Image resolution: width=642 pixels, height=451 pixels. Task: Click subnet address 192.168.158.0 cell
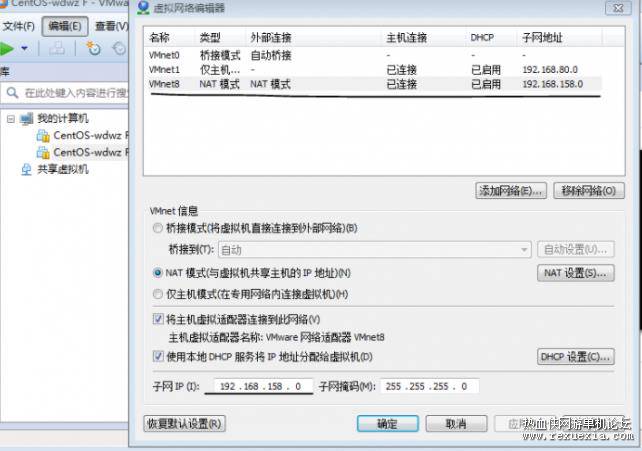553,84
